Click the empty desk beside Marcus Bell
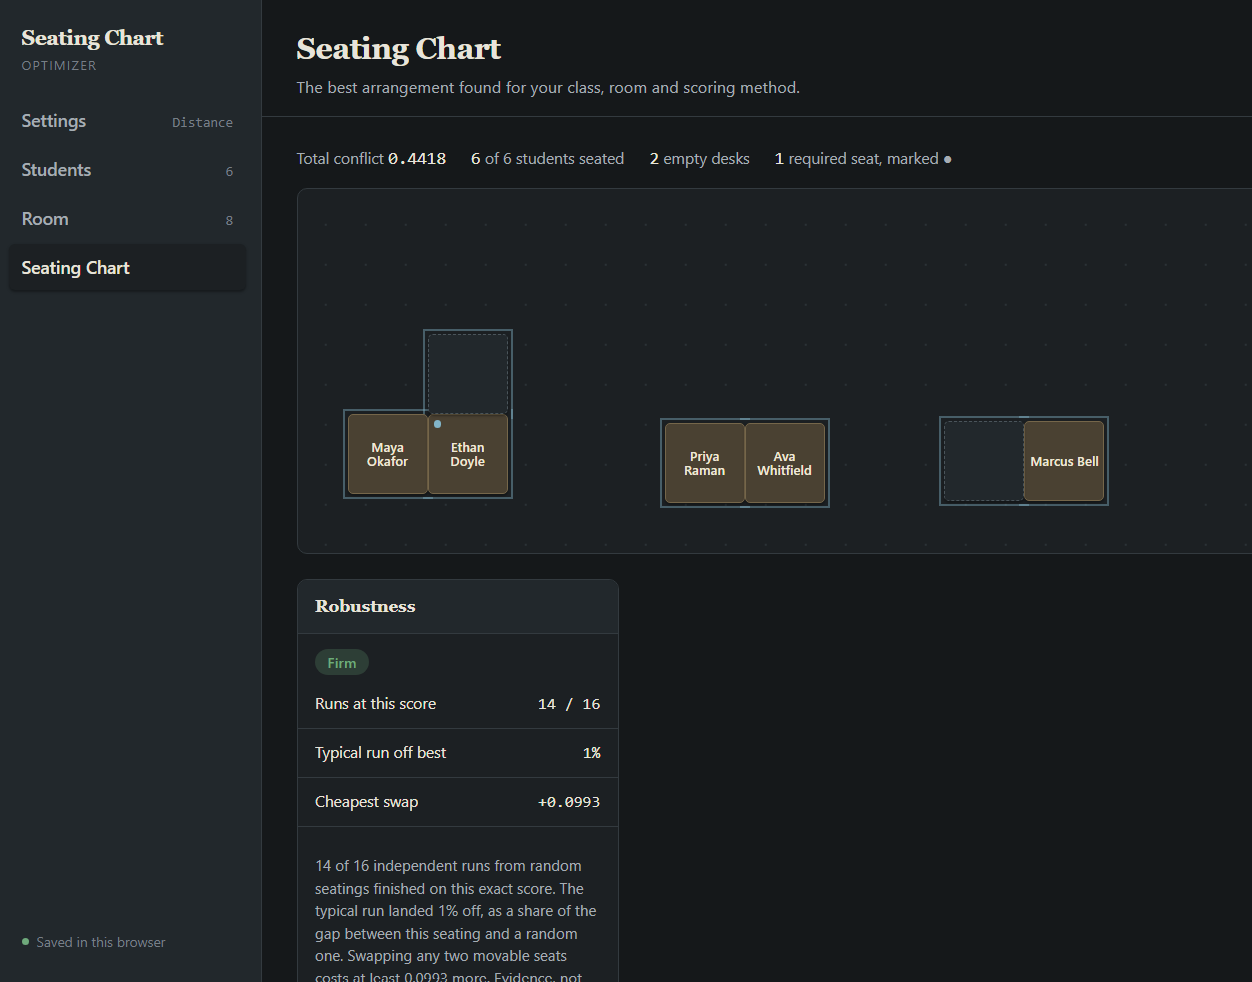Viewport: 1252px width, 982px height. coord(984,461)
